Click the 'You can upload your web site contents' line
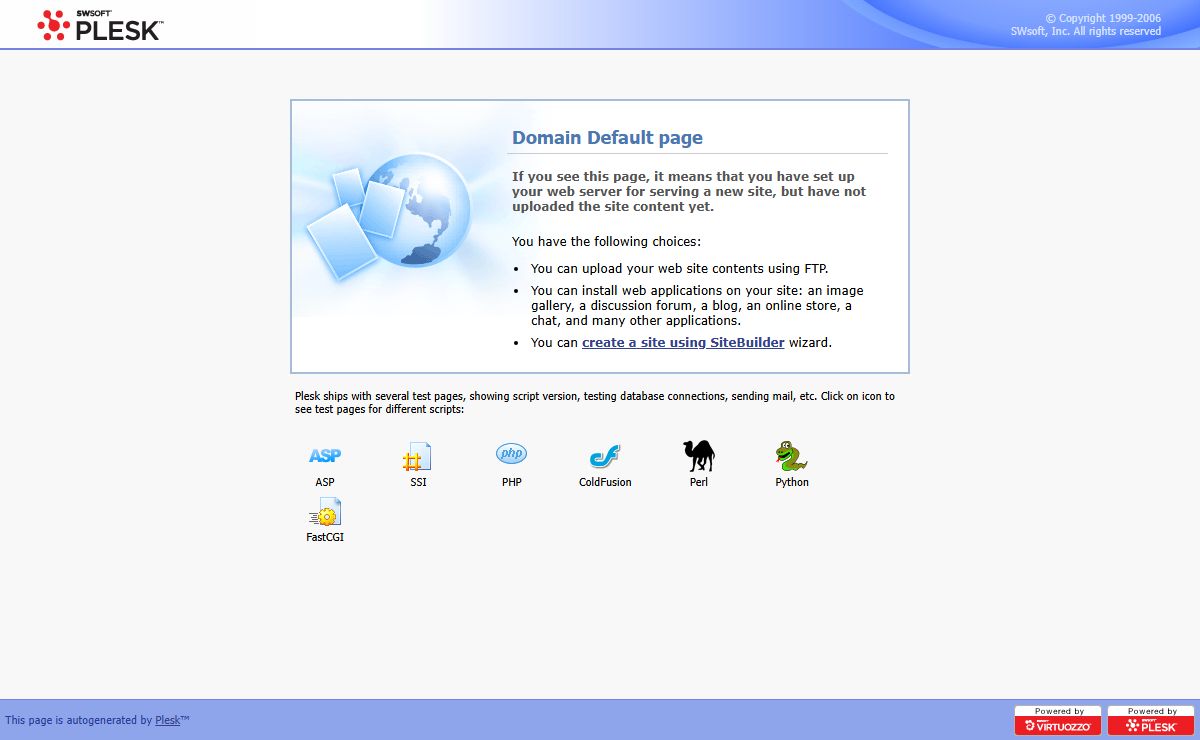The height and width of the screenshot is (740, 1200). coord(680,268)
